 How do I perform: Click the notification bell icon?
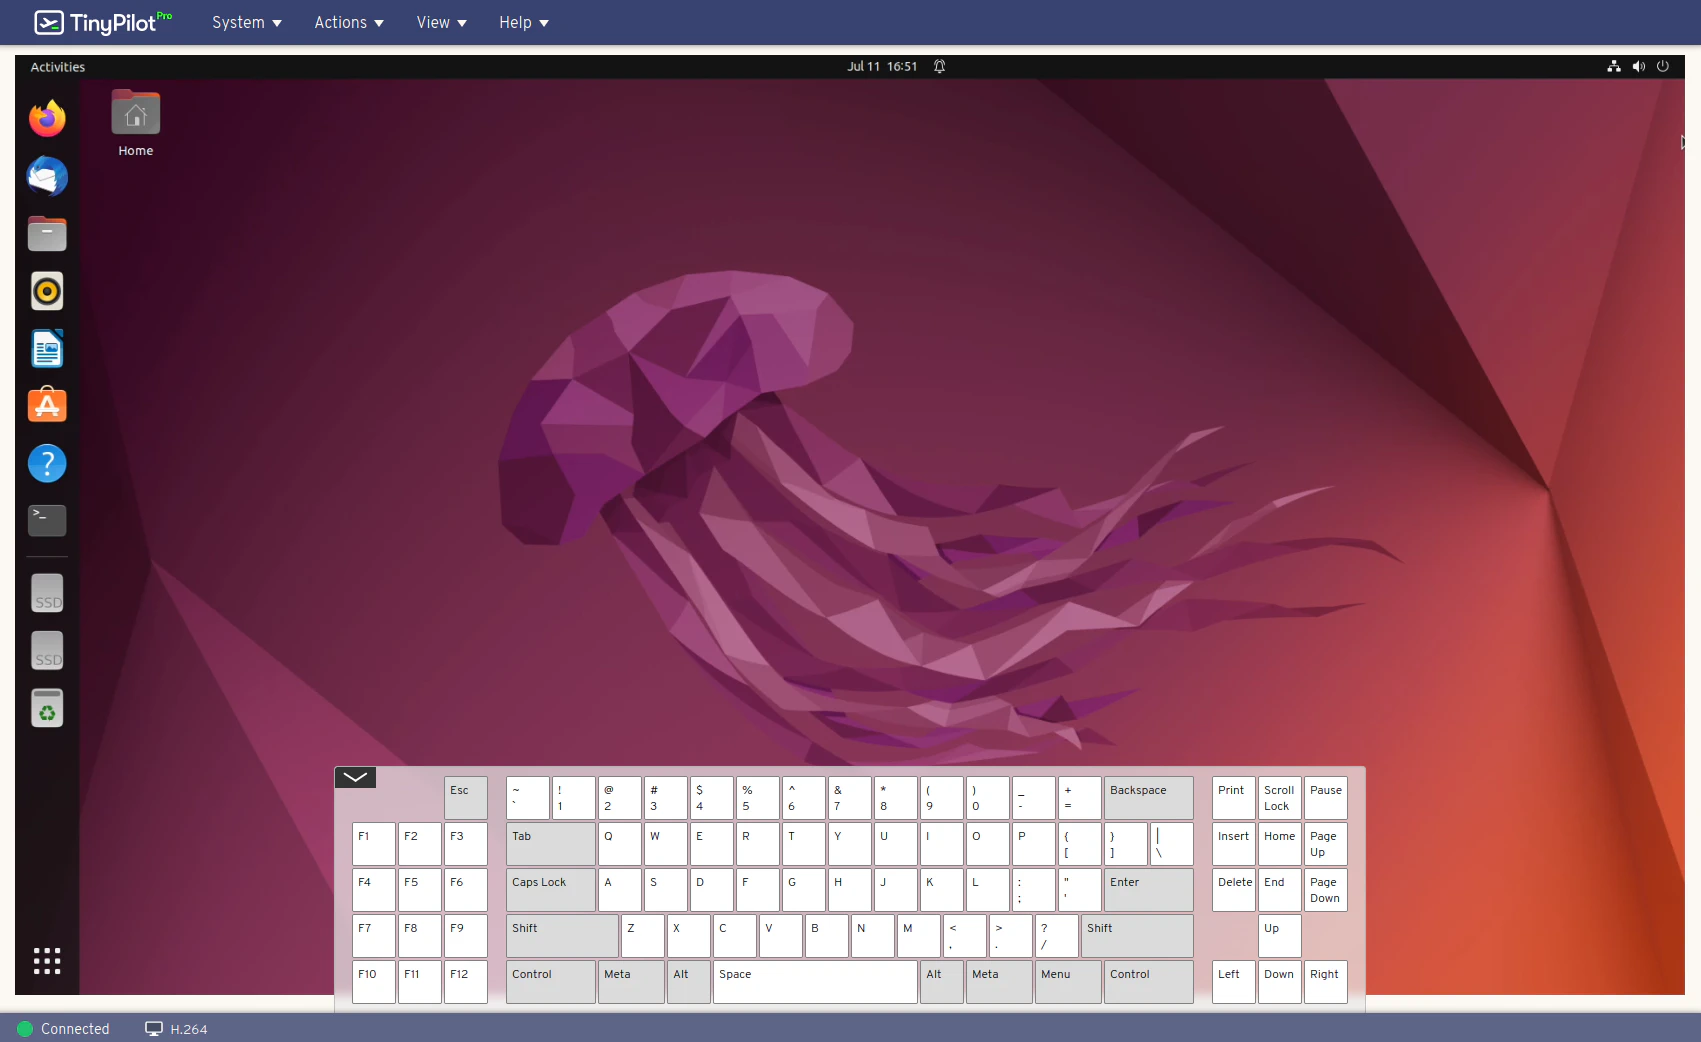pyautogui.click(x=940, y=67)
